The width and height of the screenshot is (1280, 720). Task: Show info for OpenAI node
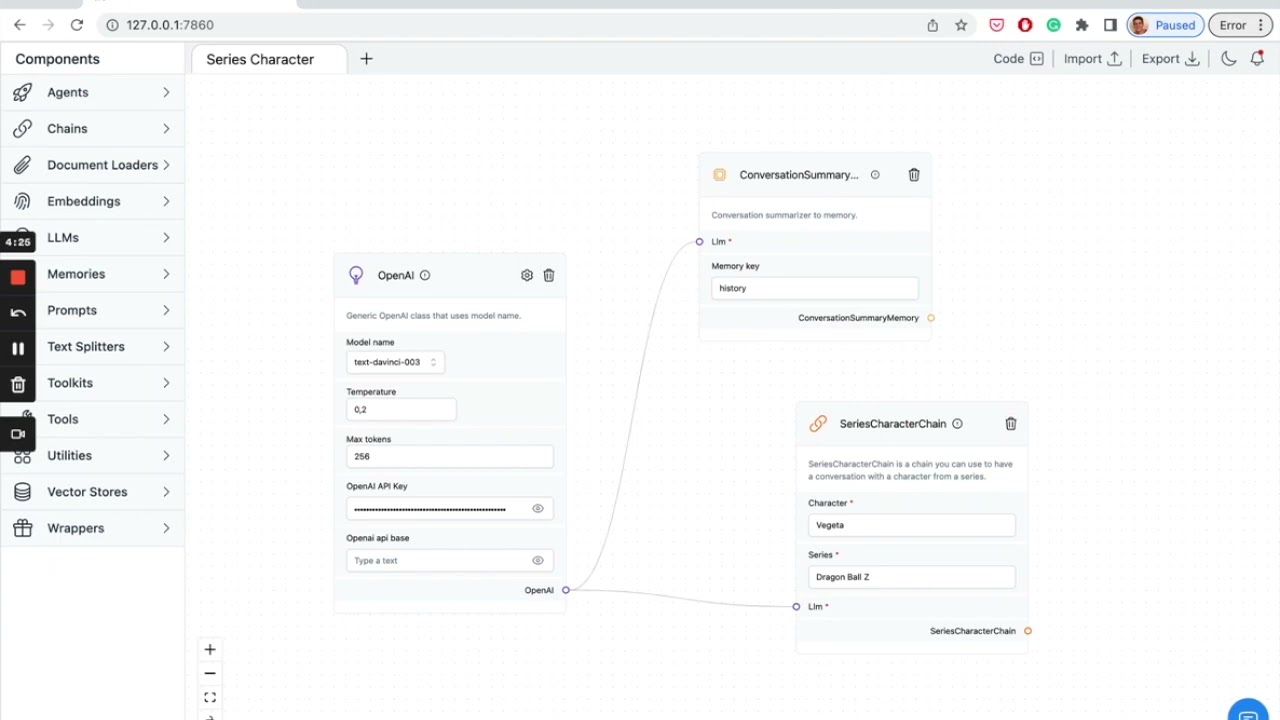point(425,275)
